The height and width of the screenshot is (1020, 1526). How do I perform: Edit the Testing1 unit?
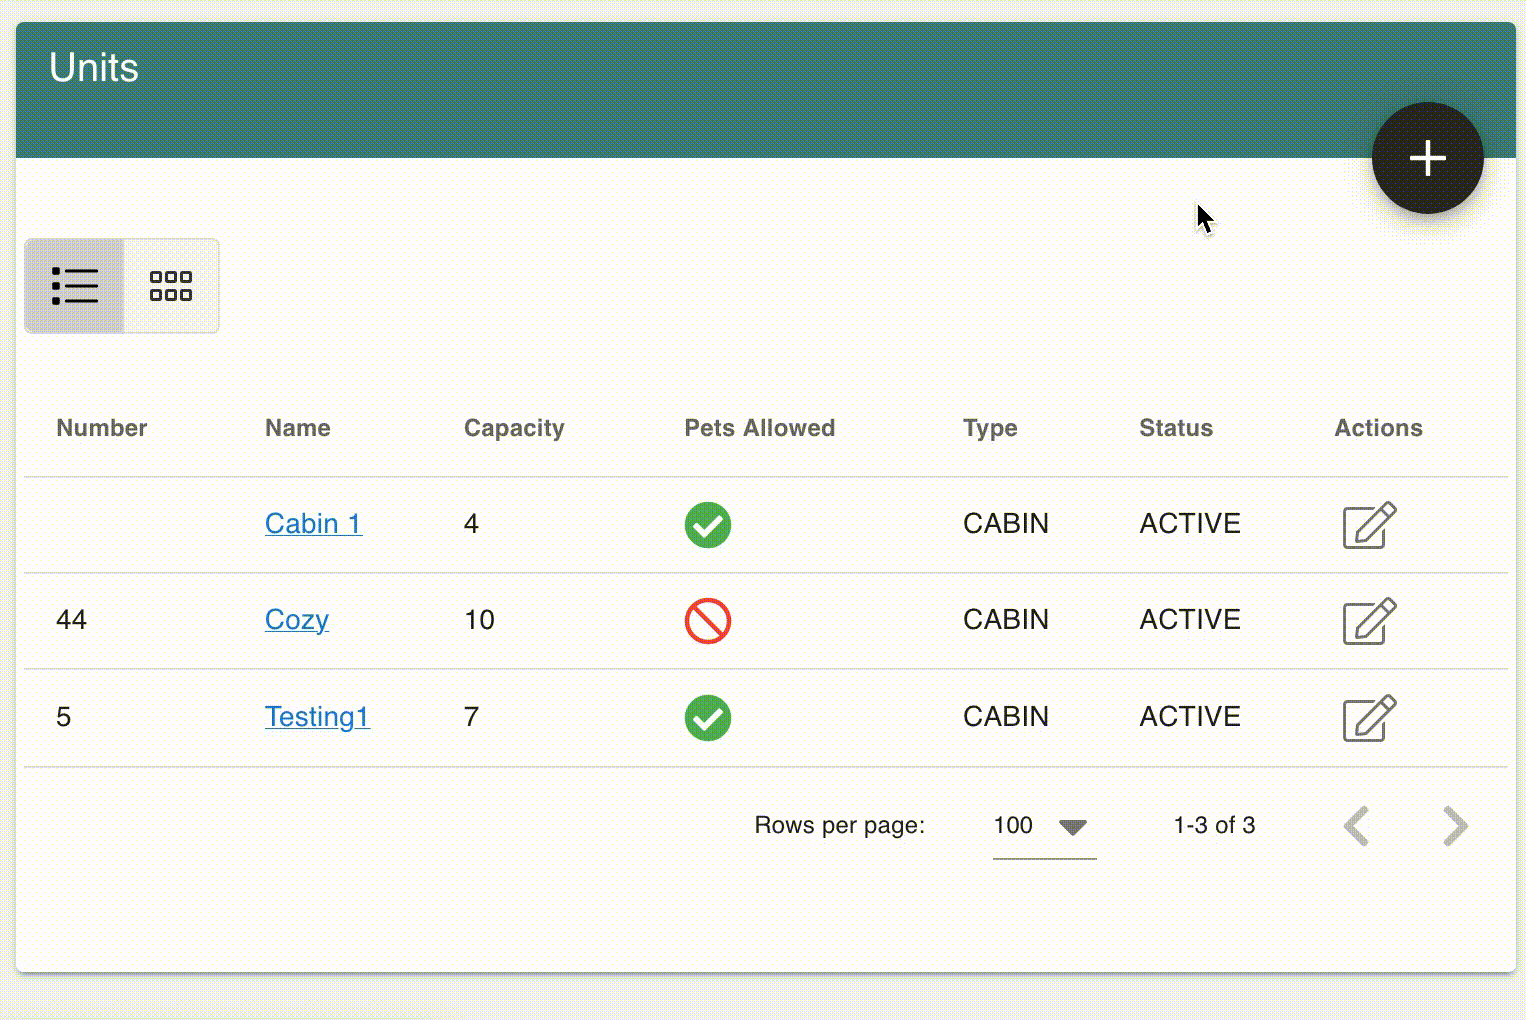tap(1369, 718)
